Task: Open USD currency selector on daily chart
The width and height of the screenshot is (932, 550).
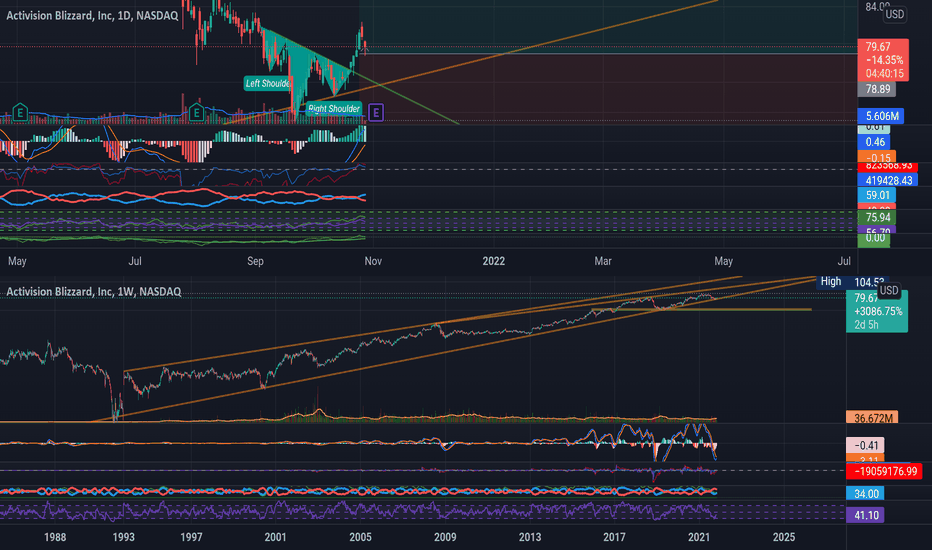Action: coord(895,14)
